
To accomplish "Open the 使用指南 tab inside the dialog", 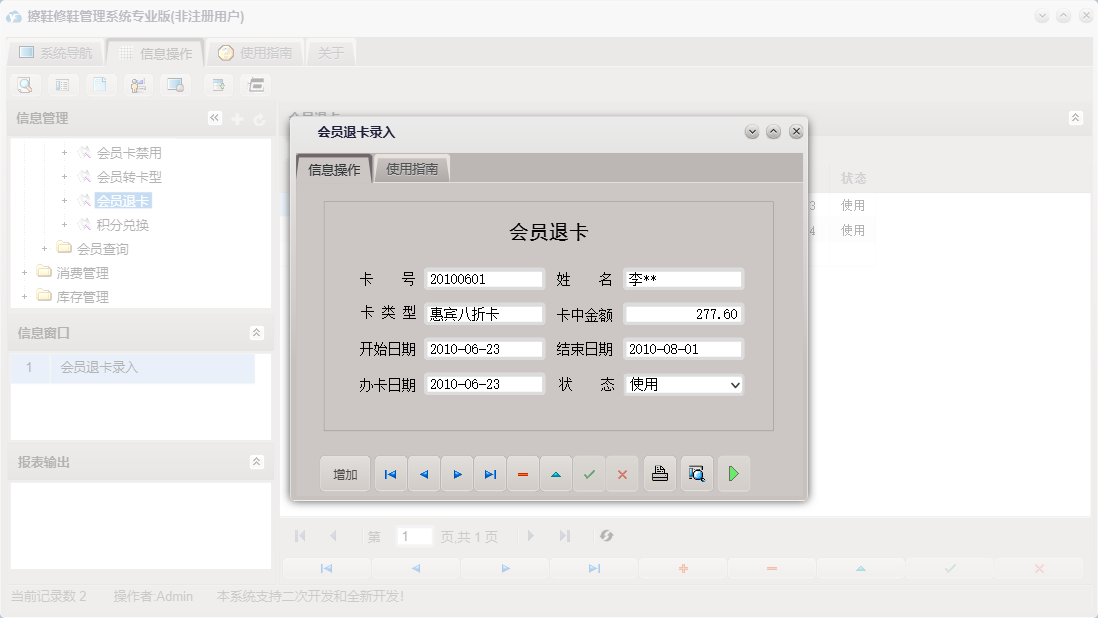I will point(411,168).
